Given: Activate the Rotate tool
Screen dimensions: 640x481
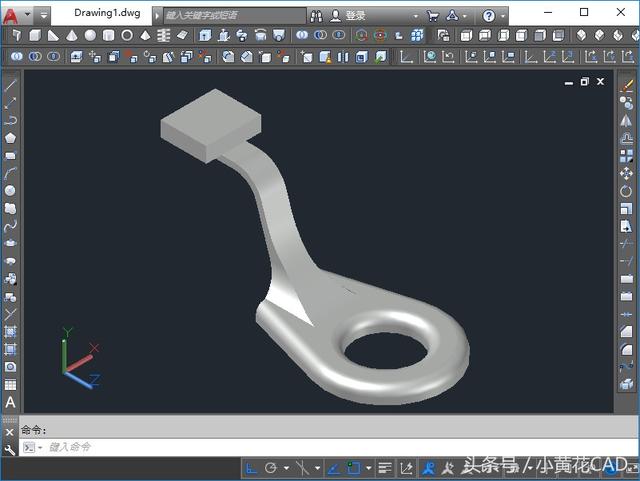Looking at the screenshot, I should [627, 191].
